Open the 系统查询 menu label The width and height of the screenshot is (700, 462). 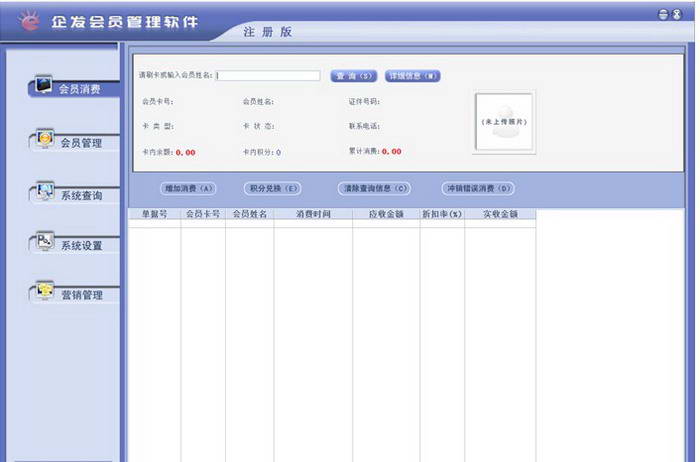pyautogui.click(x=81, y=195)
